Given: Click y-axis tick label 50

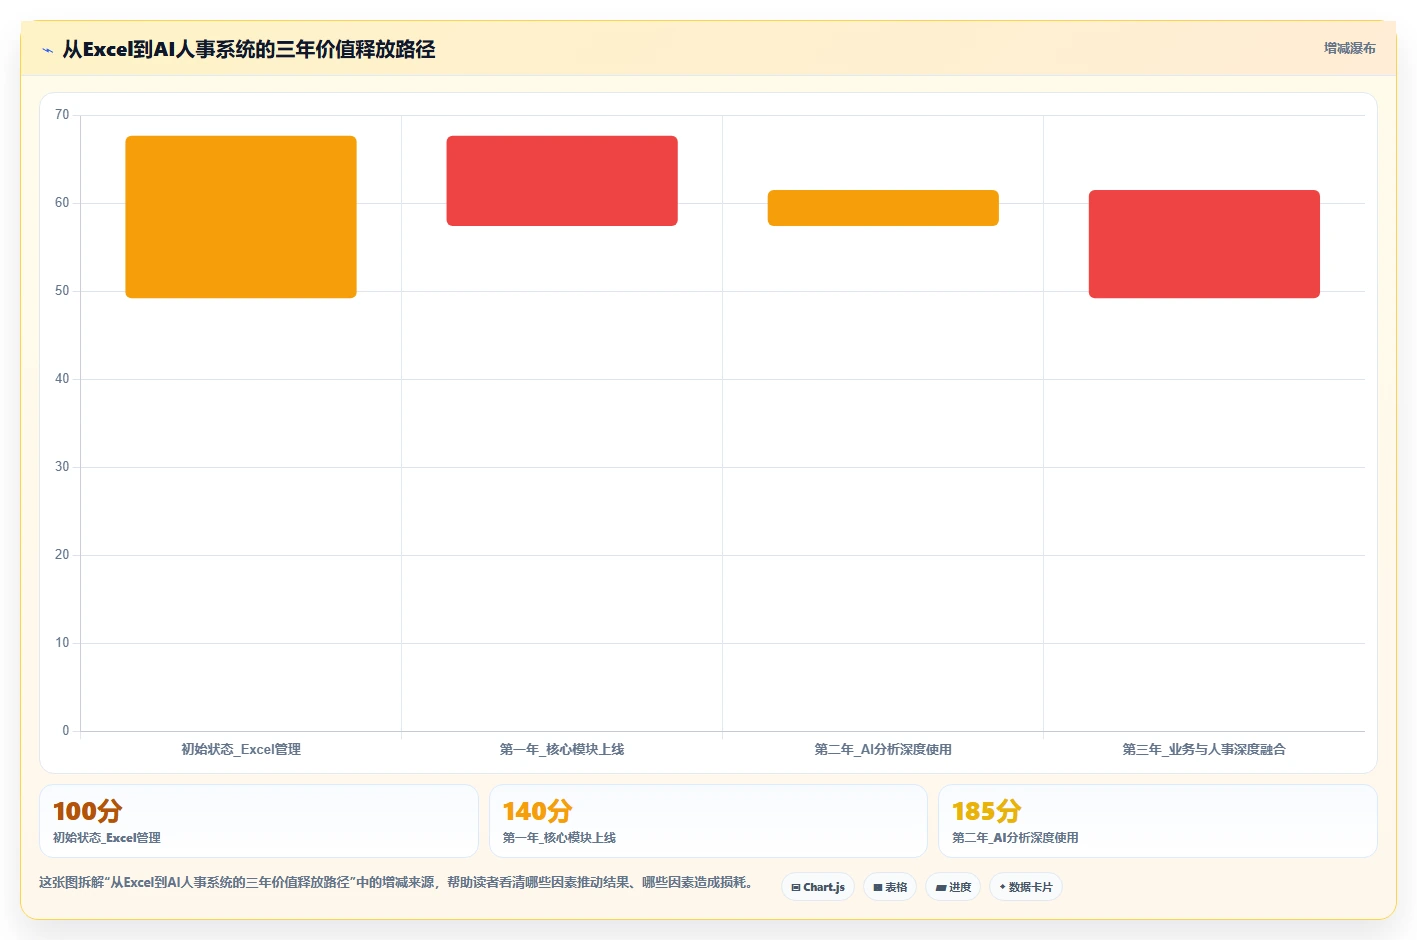Looking at the screenshot, I should click(62, 291).
